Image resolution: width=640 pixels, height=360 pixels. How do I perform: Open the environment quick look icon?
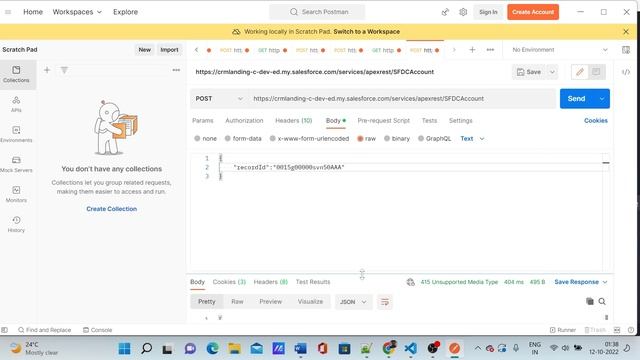click(x=626, y=50)
